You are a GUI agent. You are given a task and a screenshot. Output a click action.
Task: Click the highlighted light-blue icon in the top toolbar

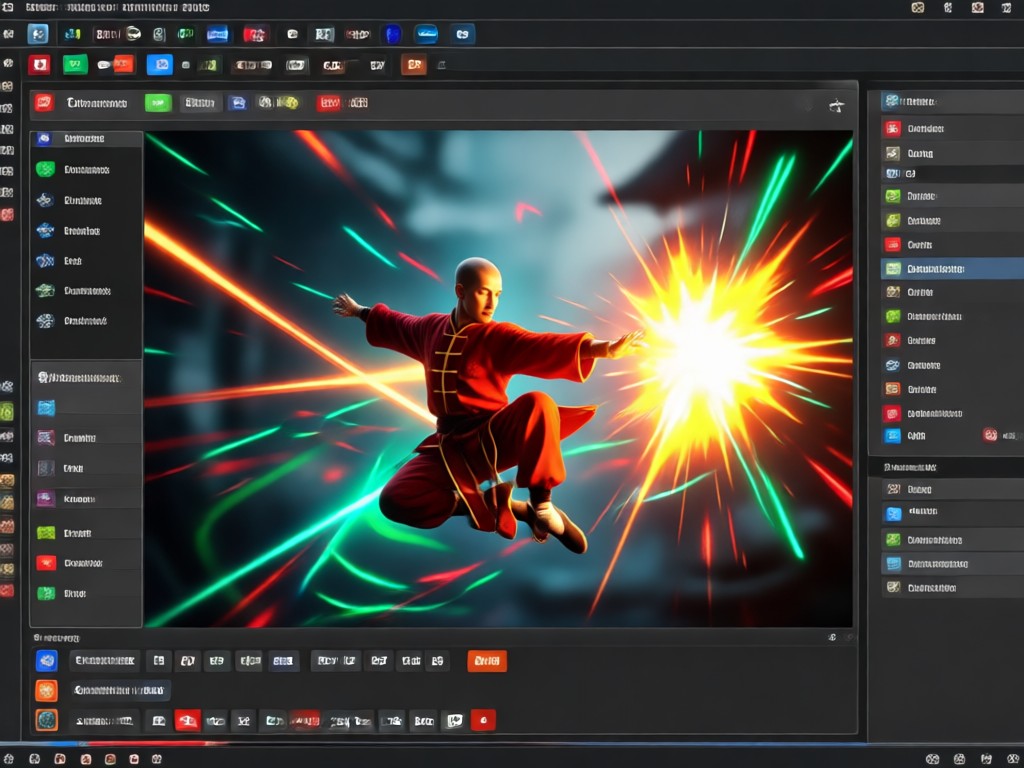point(38,34)
